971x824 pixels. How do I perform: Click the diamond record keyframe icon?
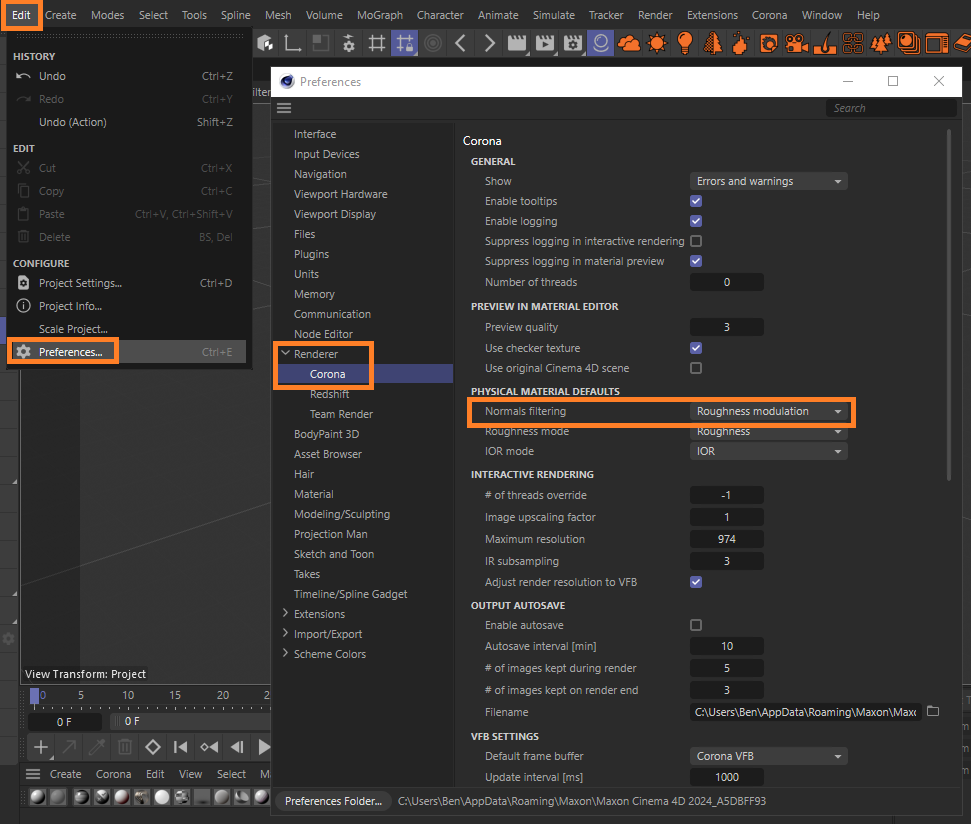point(153,747)
